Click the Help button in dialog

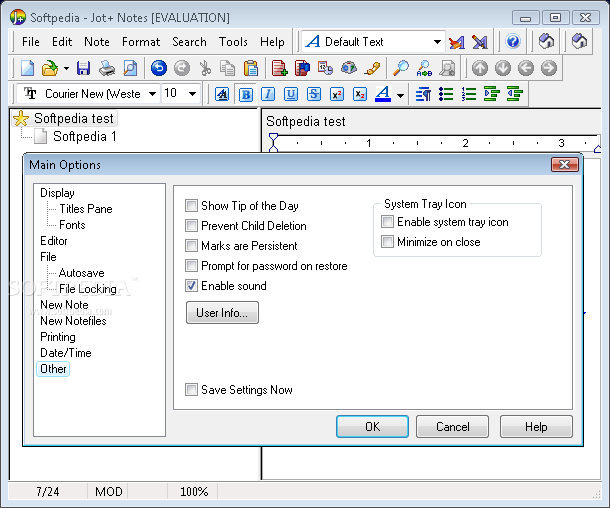tap(536, 427)
